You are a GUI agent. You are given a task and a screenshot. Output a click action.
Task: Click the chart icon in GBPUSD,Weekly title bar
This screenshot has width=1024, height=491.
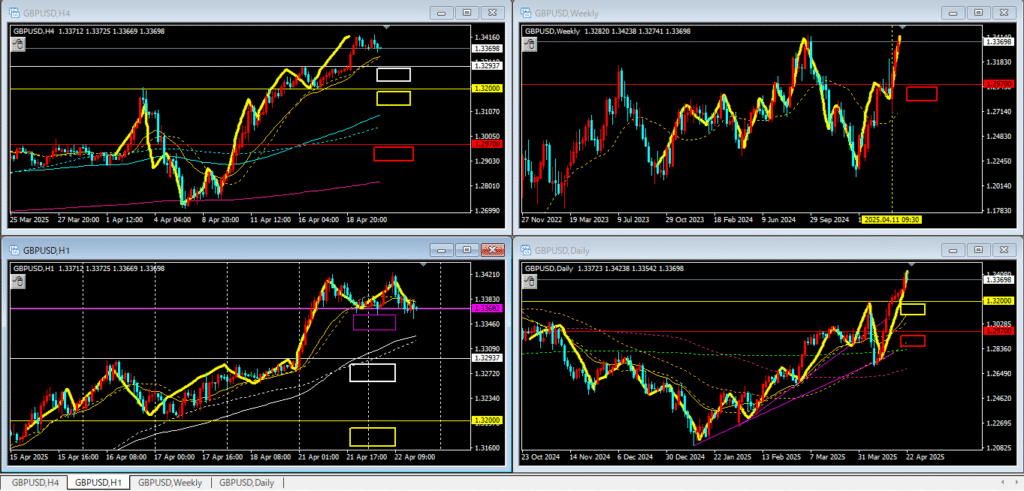point(525,12)
